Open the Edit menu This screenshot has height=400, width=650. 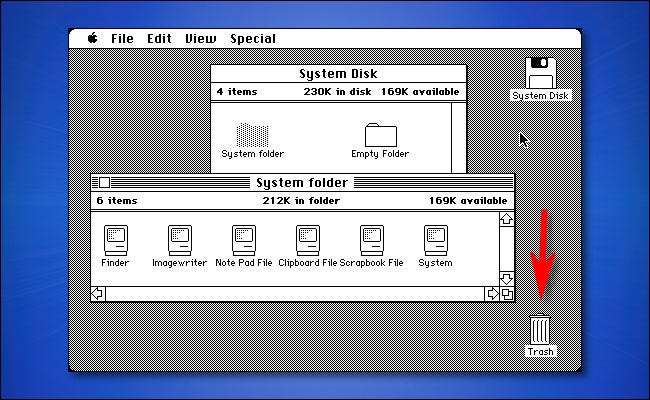(159, 39)
